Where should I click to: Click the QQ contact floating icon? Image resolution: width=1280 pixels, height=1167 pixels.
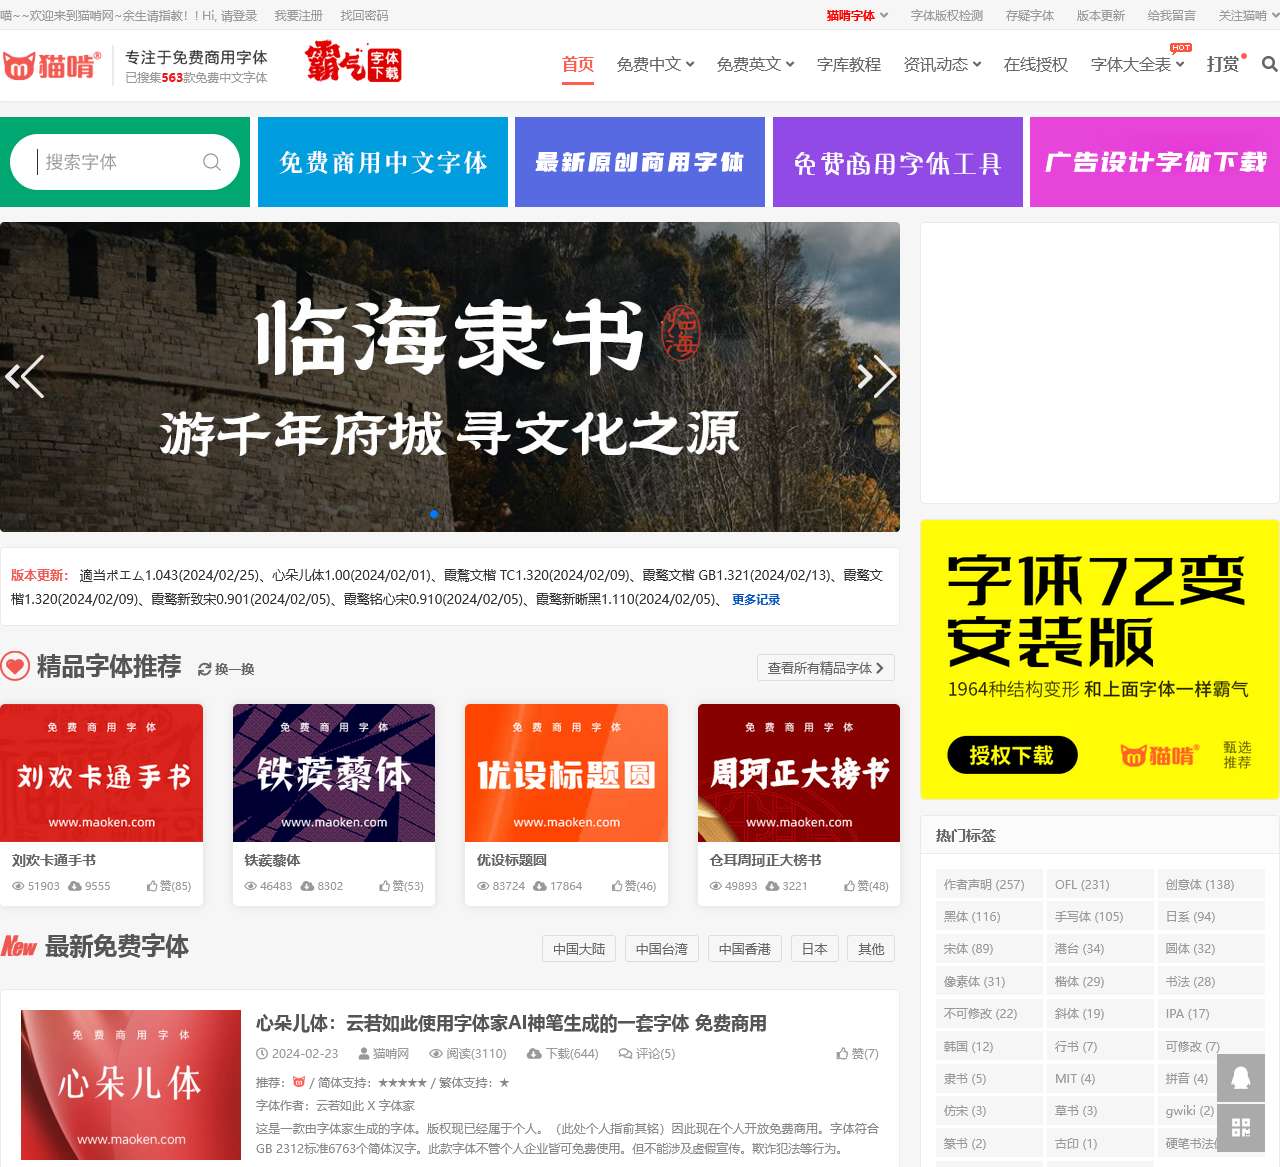click(x=1241, y=1078)
